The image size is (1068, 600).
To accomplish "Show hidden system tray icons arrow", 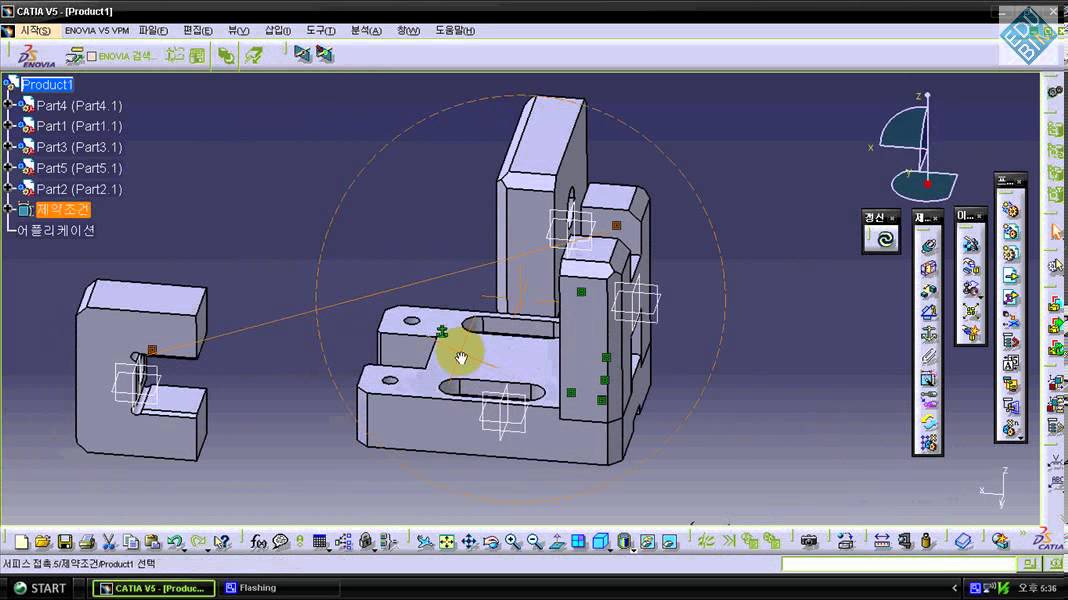I will [x=954, y=588].
